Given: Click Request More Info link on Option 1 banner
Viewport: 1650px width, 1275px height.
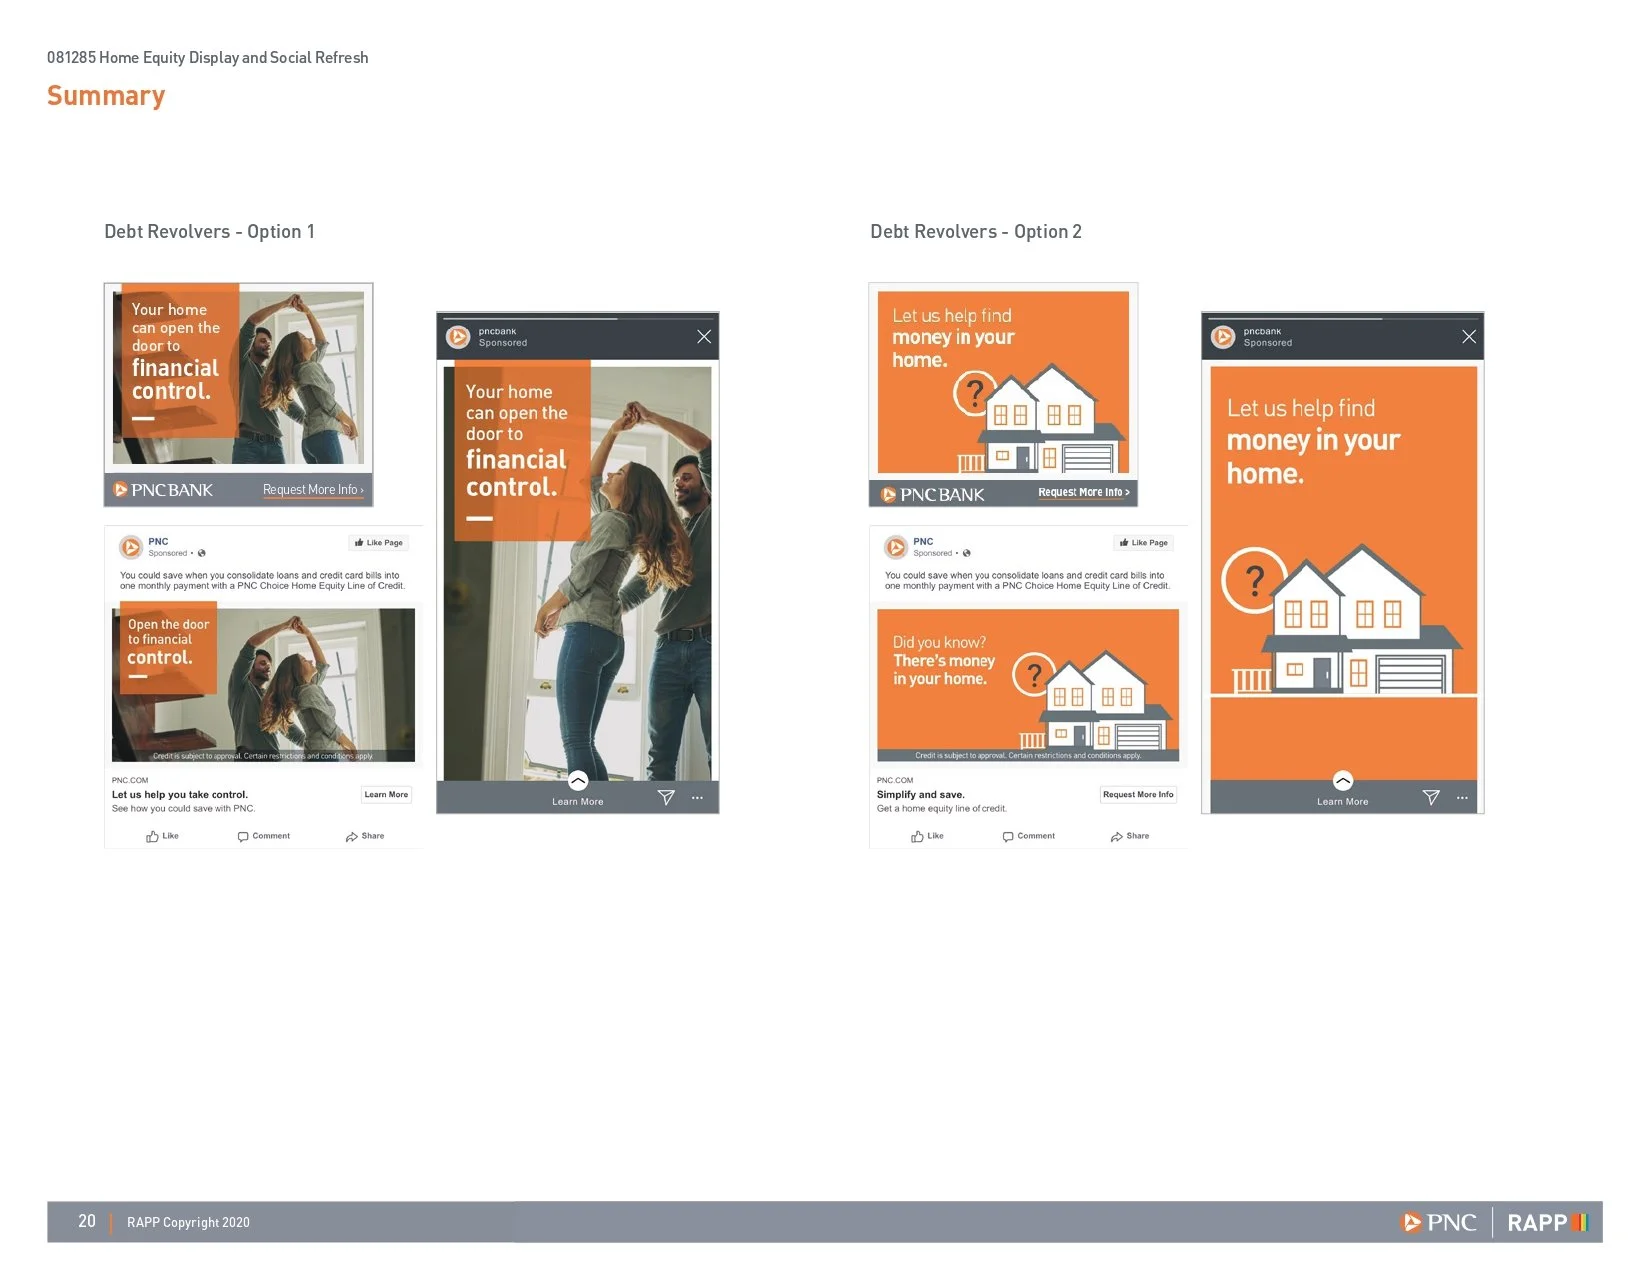Looking at the screenshot, I should coord(314,490).
